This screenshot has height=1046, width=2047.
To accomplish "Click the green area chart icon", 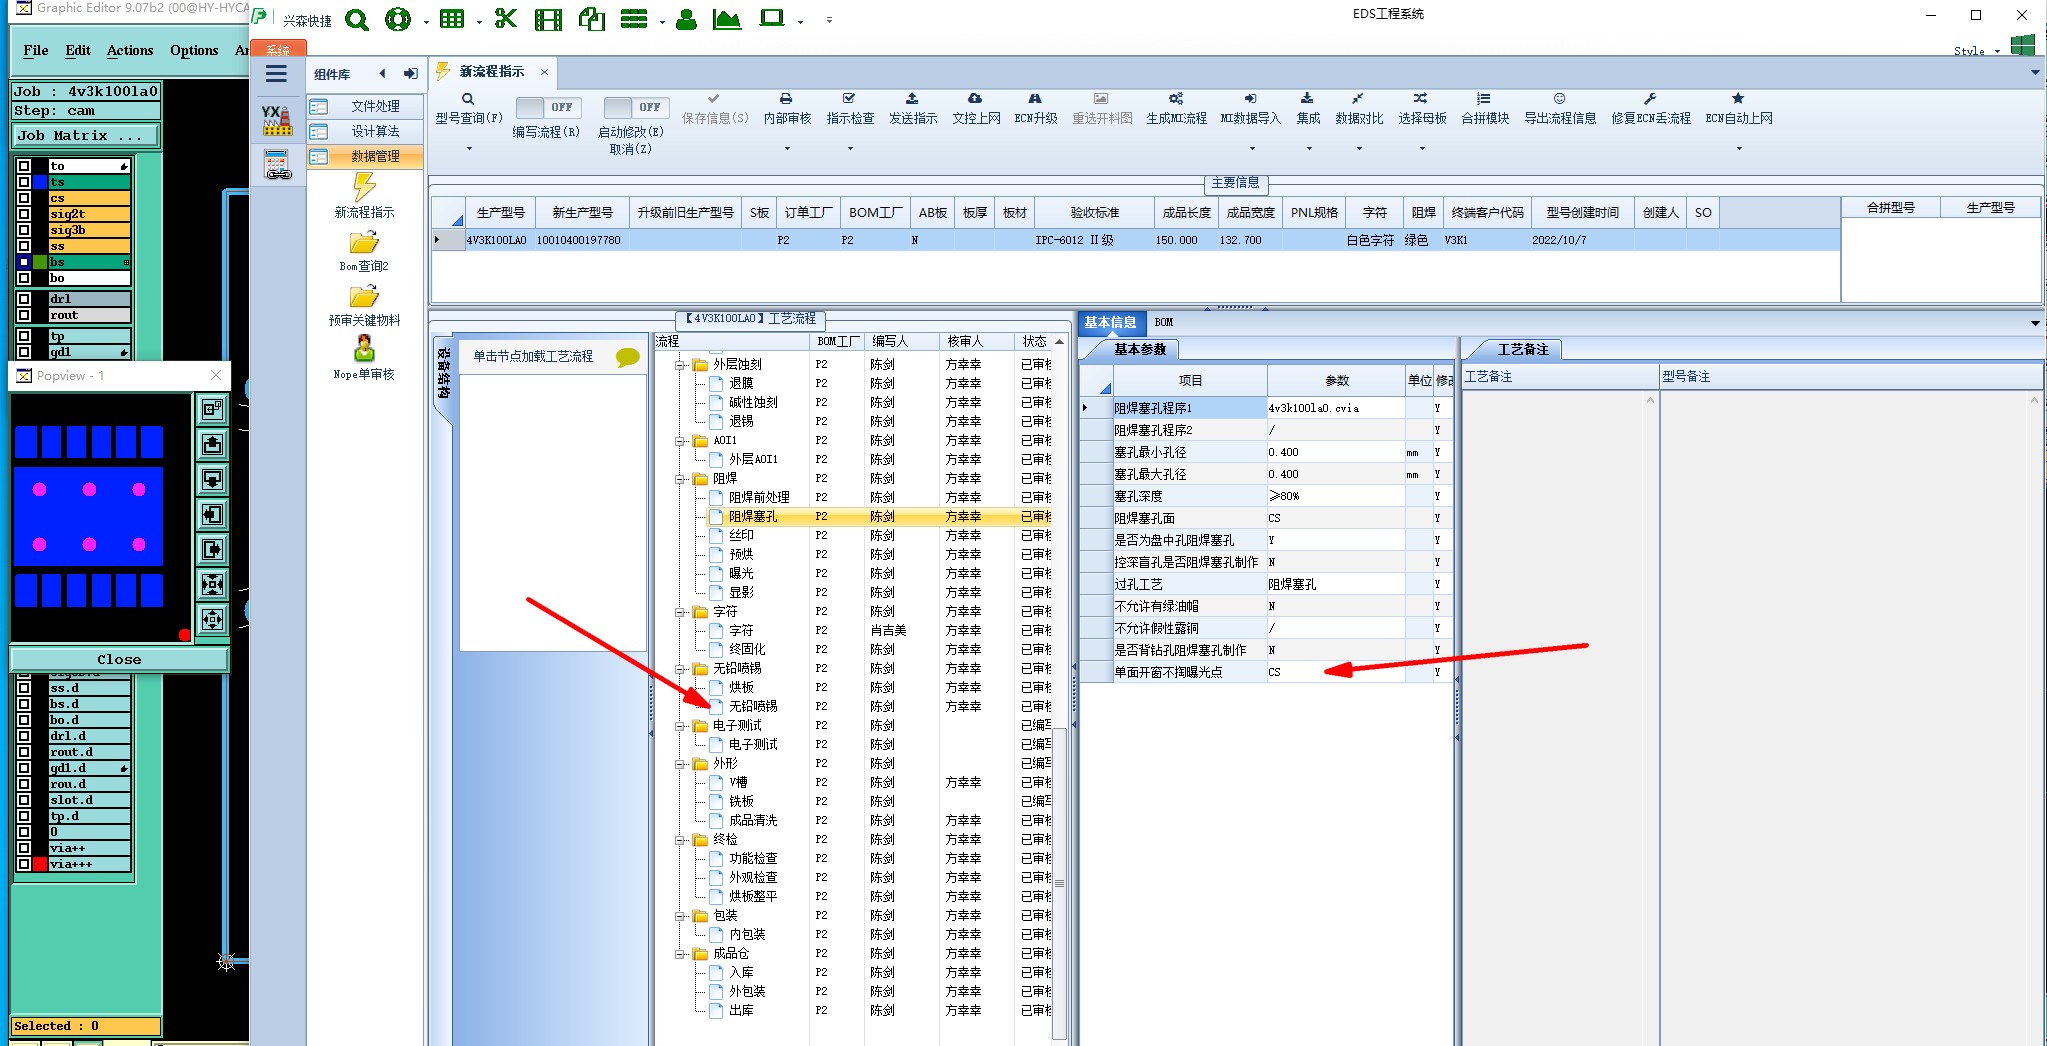I will (727, 19).
